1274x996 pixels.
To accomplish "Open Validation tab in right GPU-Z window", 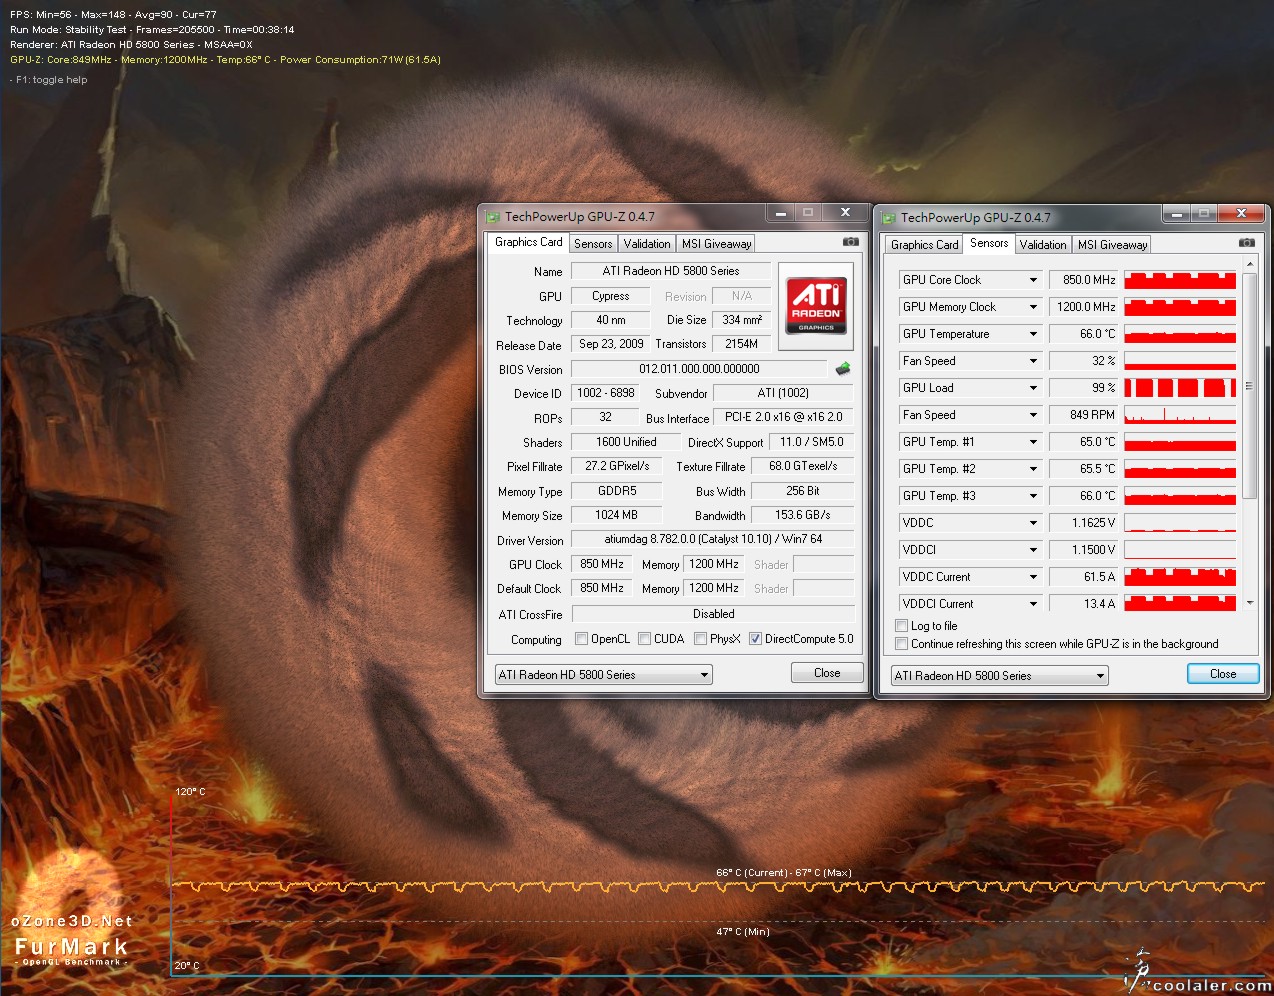I will point(1043,245).
